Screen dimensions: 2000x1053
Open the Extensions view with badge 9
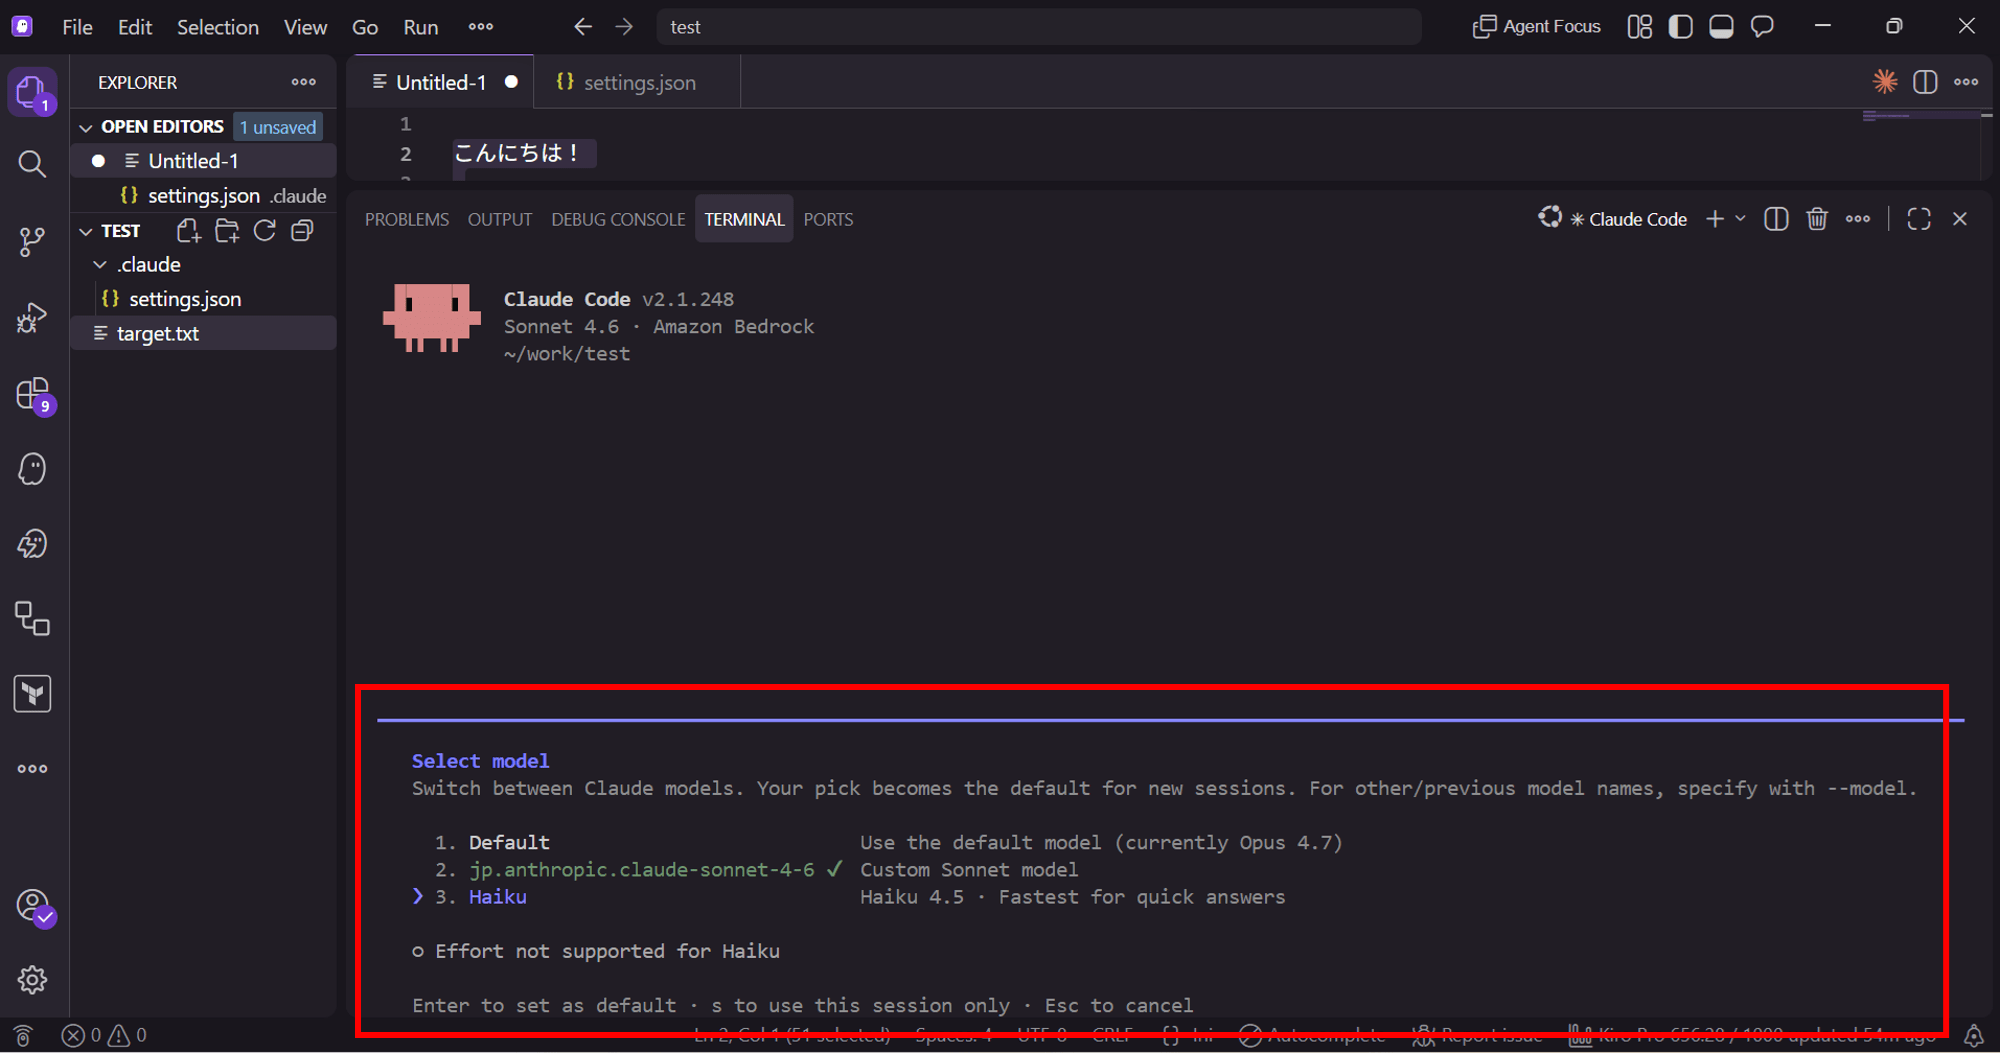pyautogui.click(x=34, y=394)
